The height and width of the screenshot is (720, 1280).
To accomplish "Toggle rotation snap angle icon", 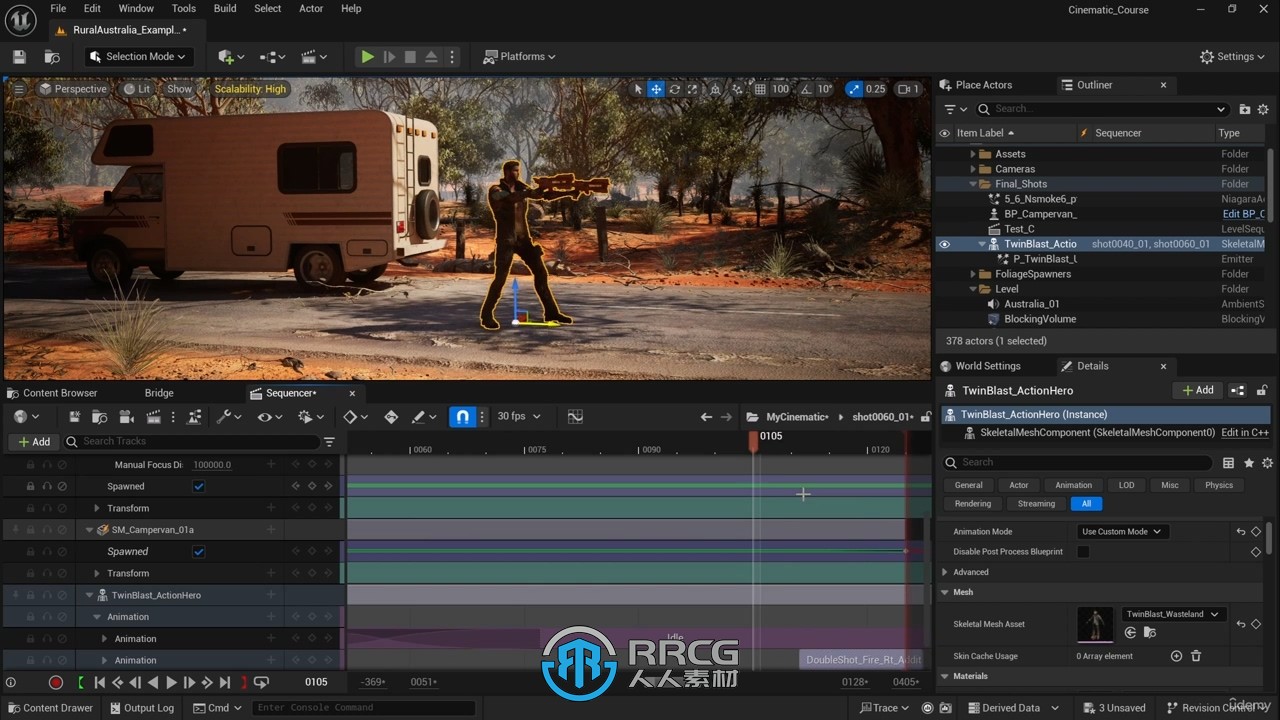I will click(806, 89).
